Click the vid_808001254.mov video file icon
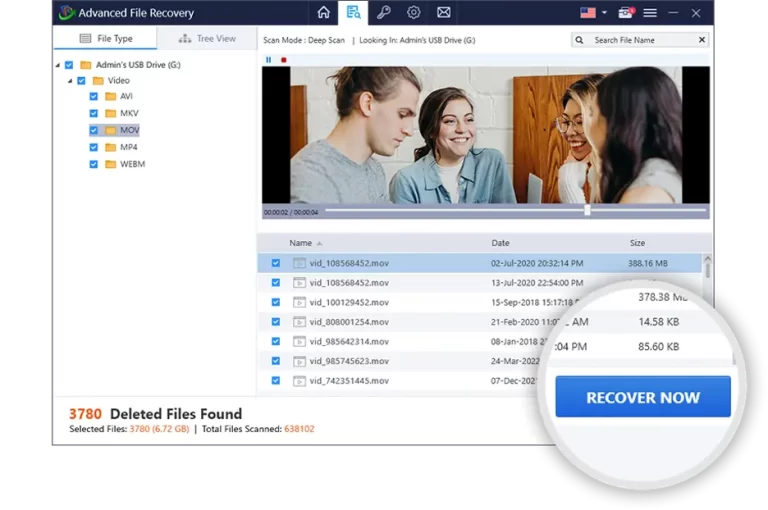Viewport: 768px width, 510px height. coord(299,322)
